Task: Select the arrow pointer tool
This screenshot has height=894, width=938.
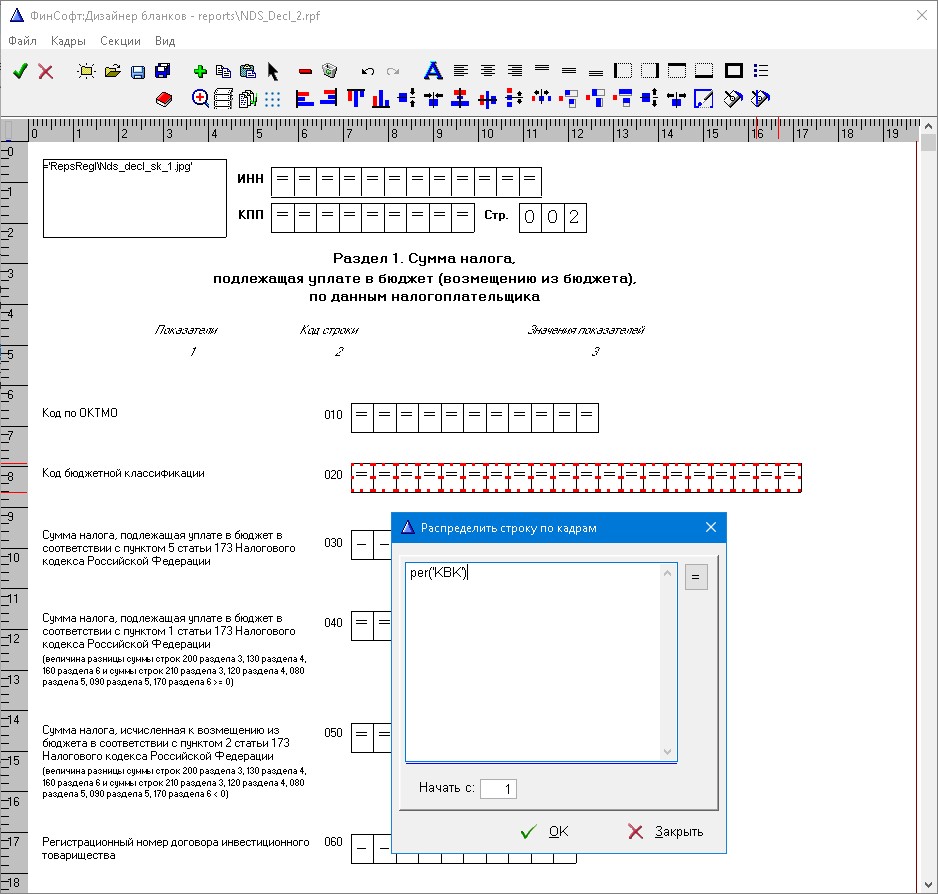Action: (273, 71)
